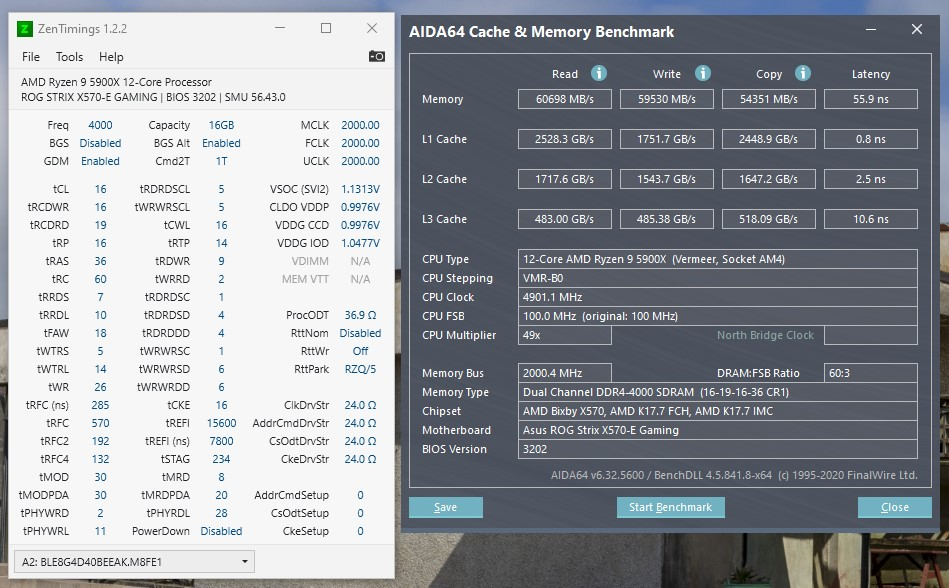Select the Memory Copy value 54351 MB/s
The image size is (949, 588).
tap(769, 99)
